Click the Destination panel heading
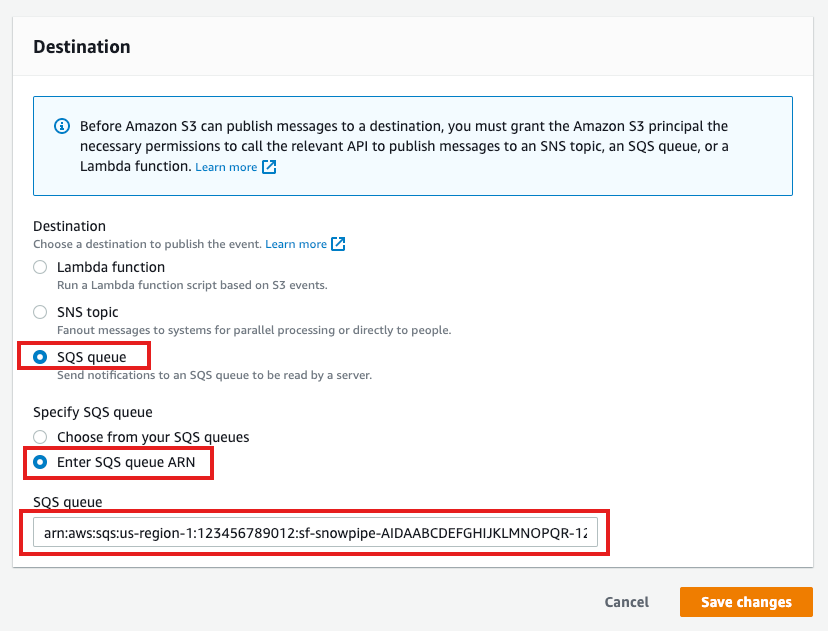This screenshot has width=828, height=631. coord(82,47)
